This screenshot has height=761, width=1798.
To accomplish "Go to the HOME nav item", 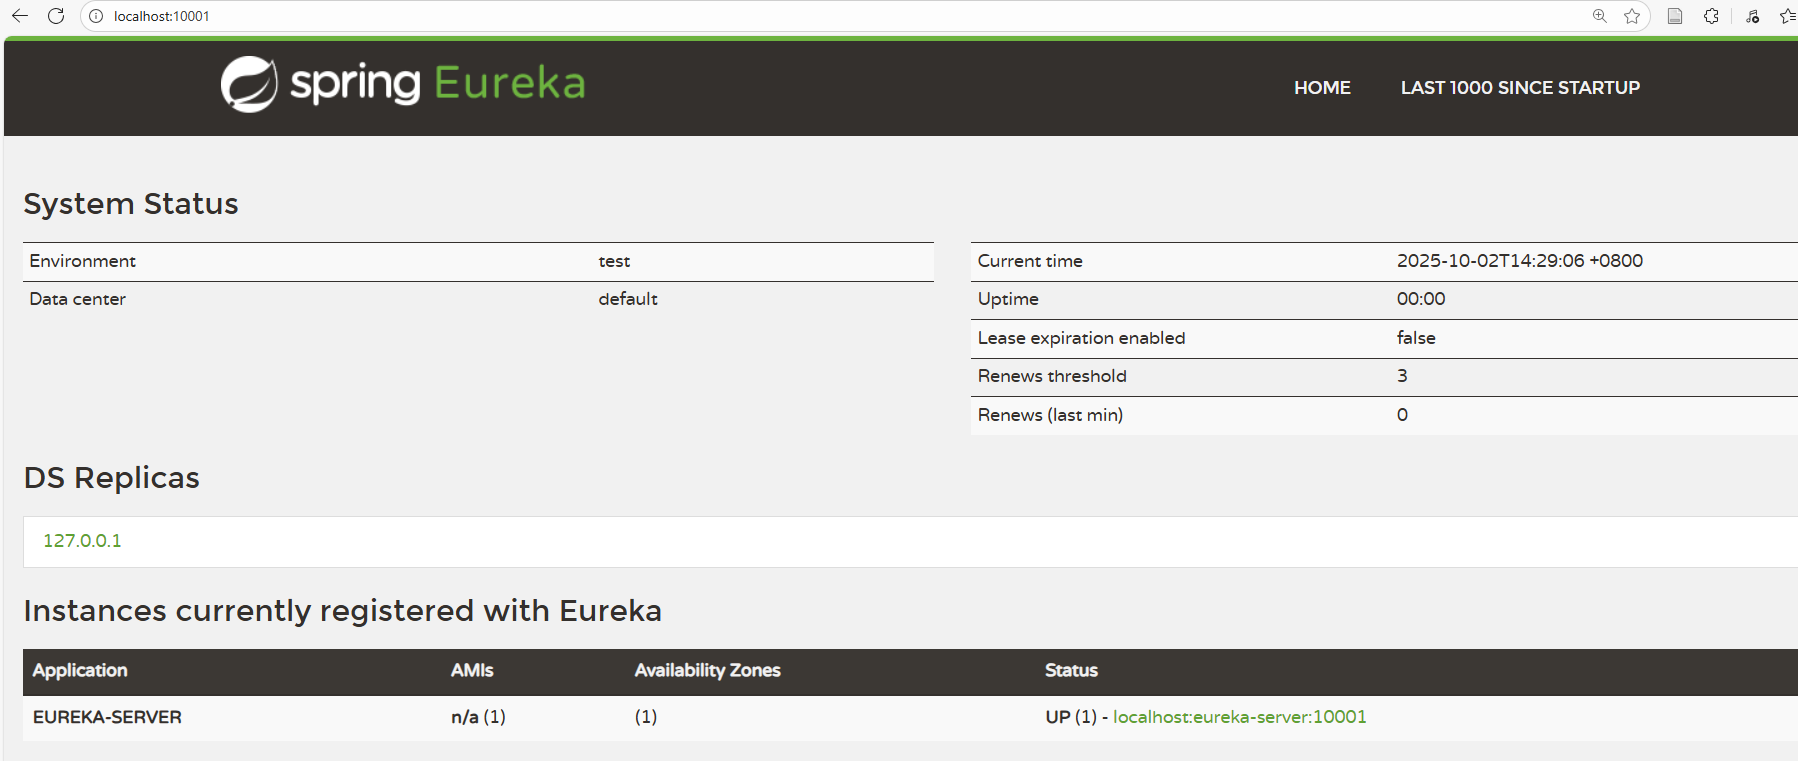I will pos(1322,88).
